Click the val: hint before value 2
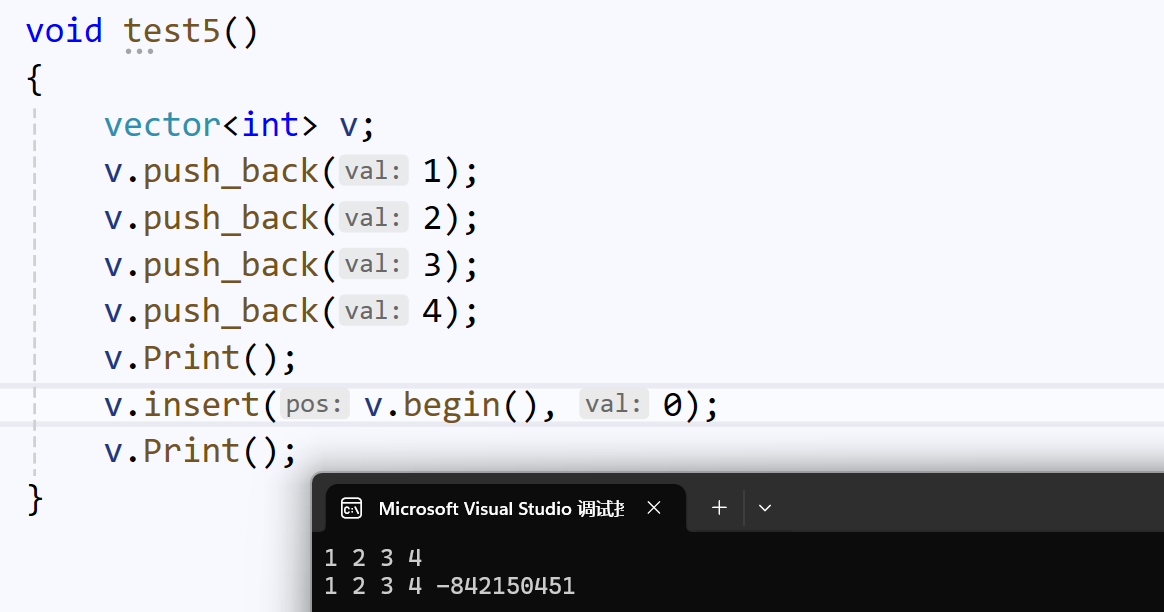The width and height of the screenshot is (1164, 612). coord(373,218)
